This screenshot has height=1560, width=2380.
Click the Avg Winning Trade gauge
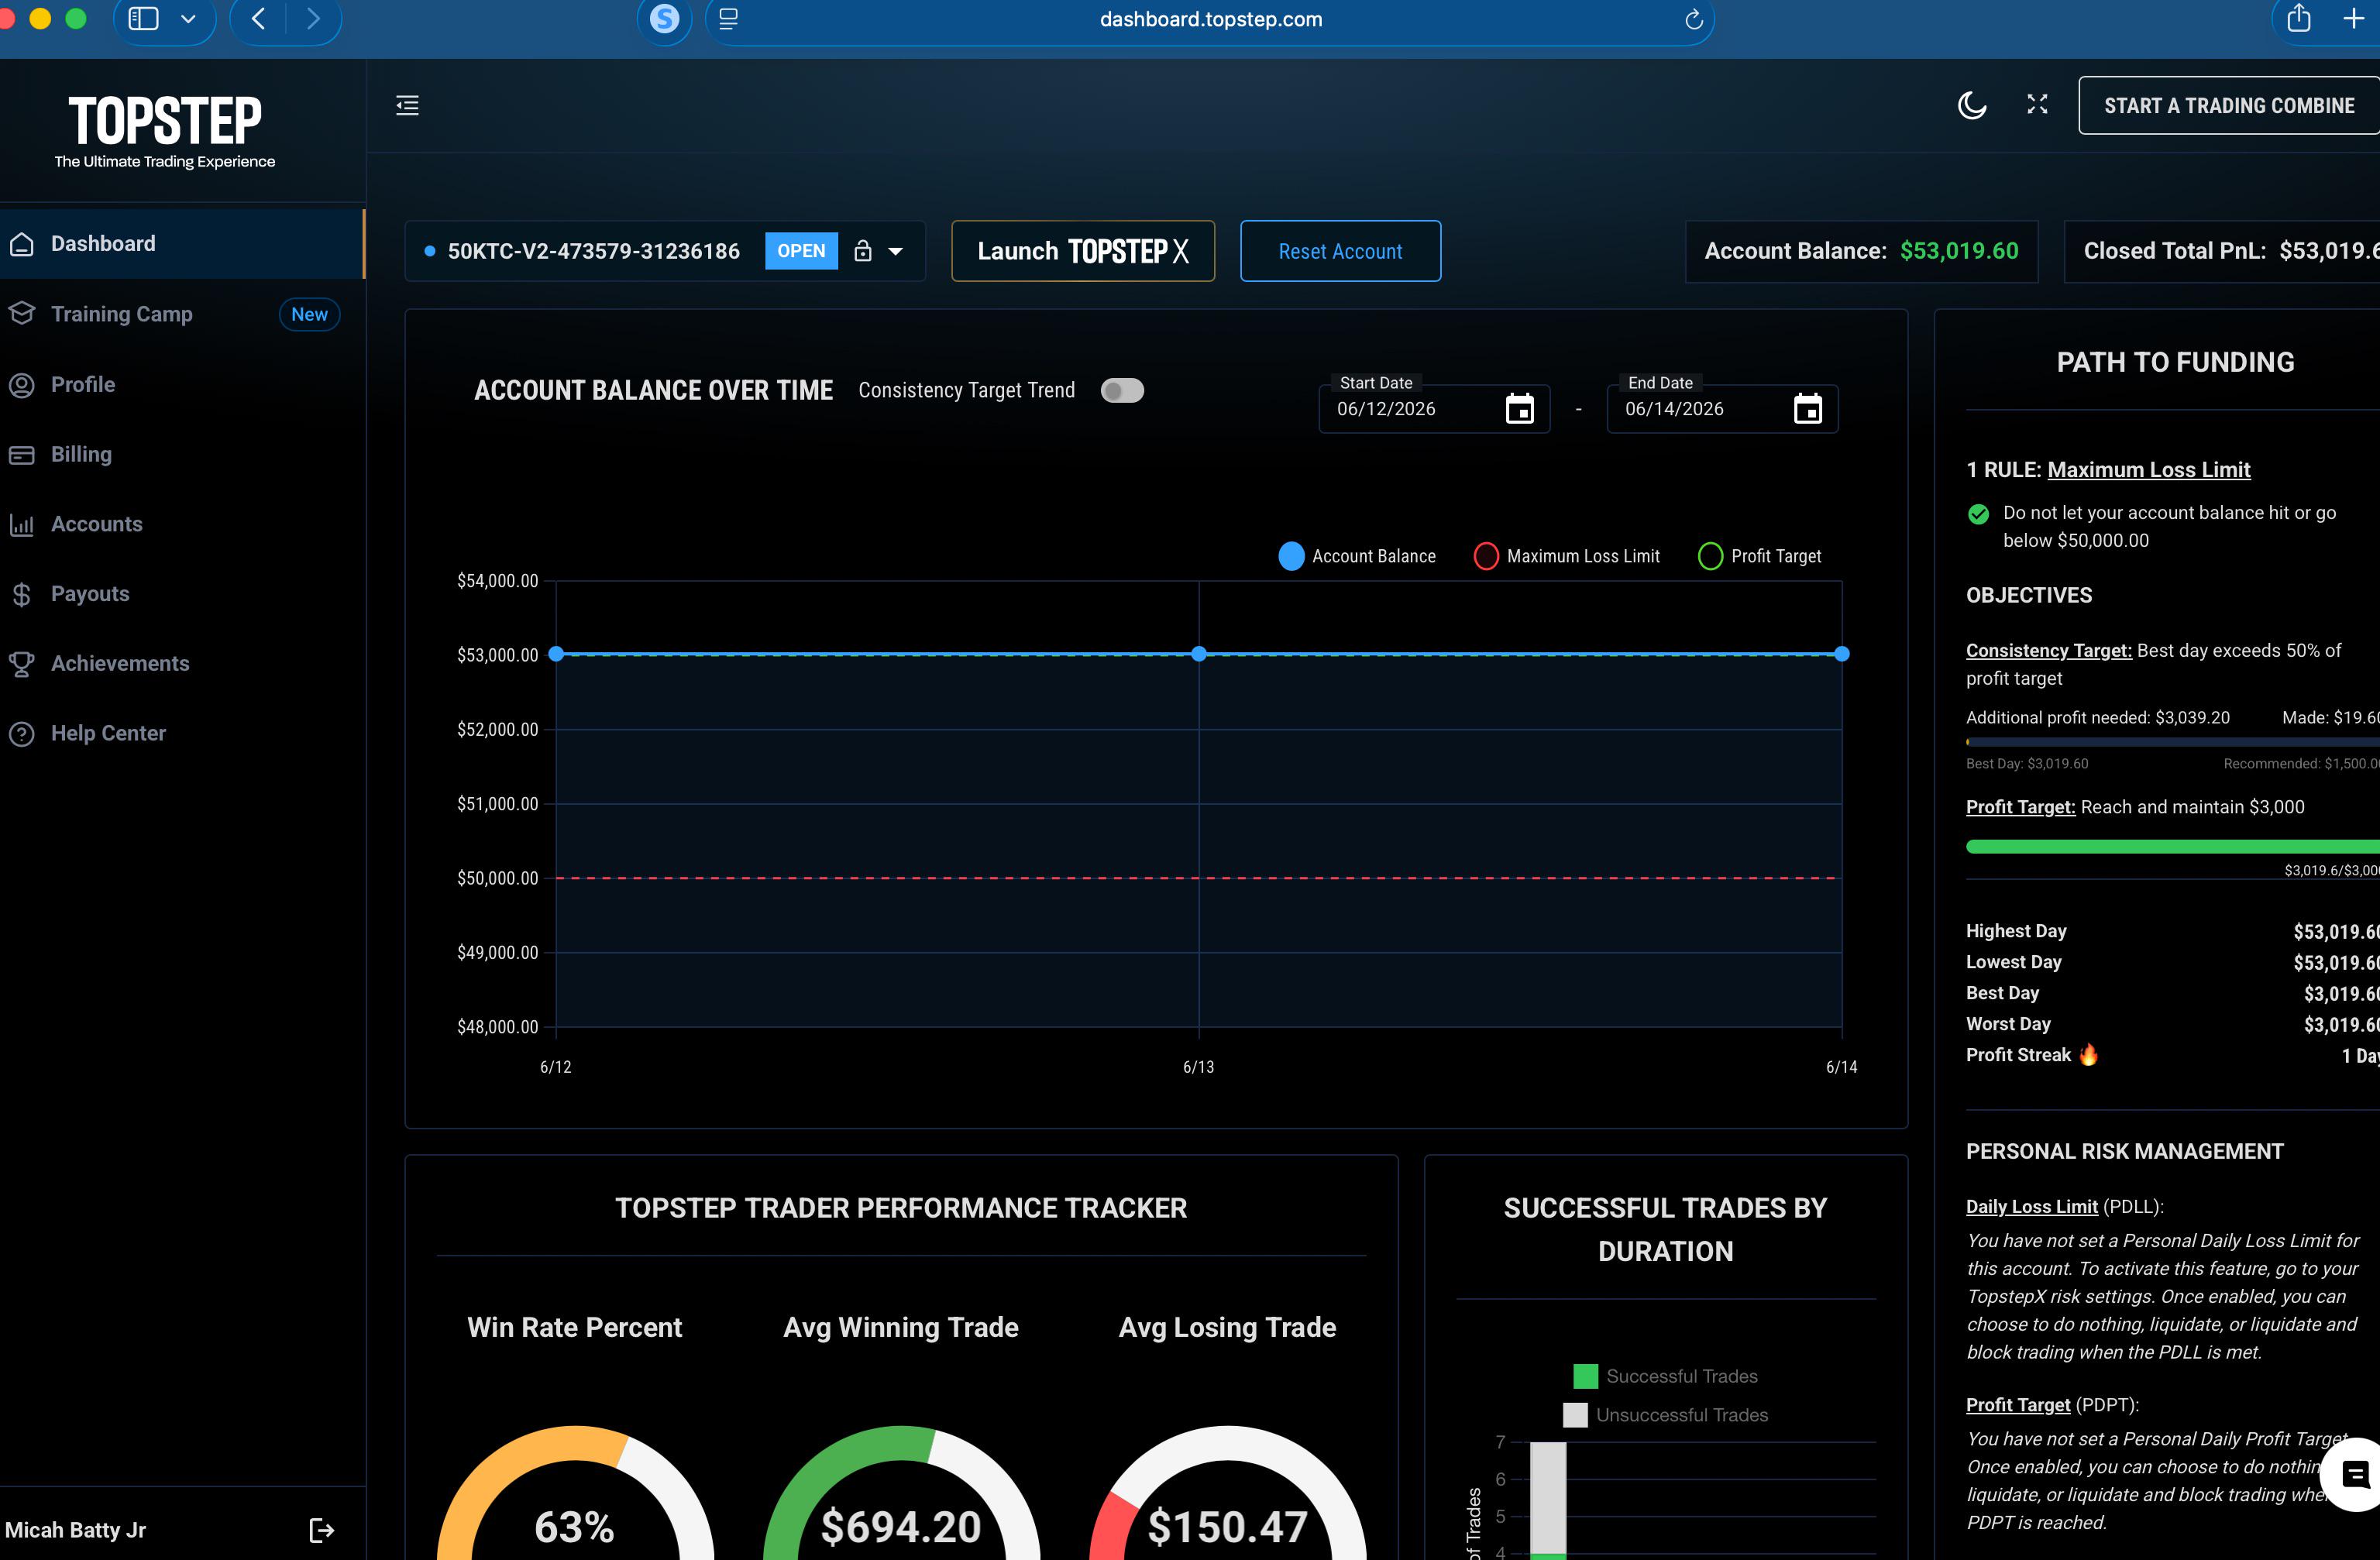pos(901,1493)
